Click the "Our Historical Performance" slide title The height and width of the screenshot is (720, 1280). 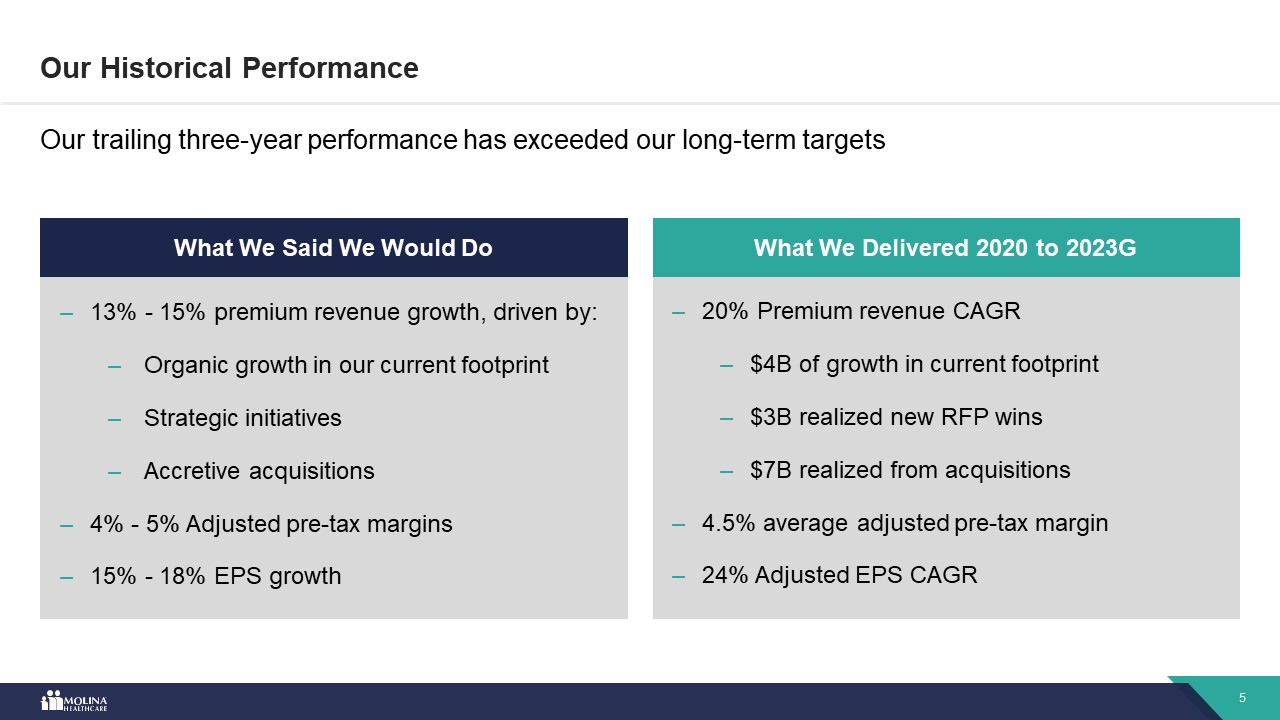[229, 68]
